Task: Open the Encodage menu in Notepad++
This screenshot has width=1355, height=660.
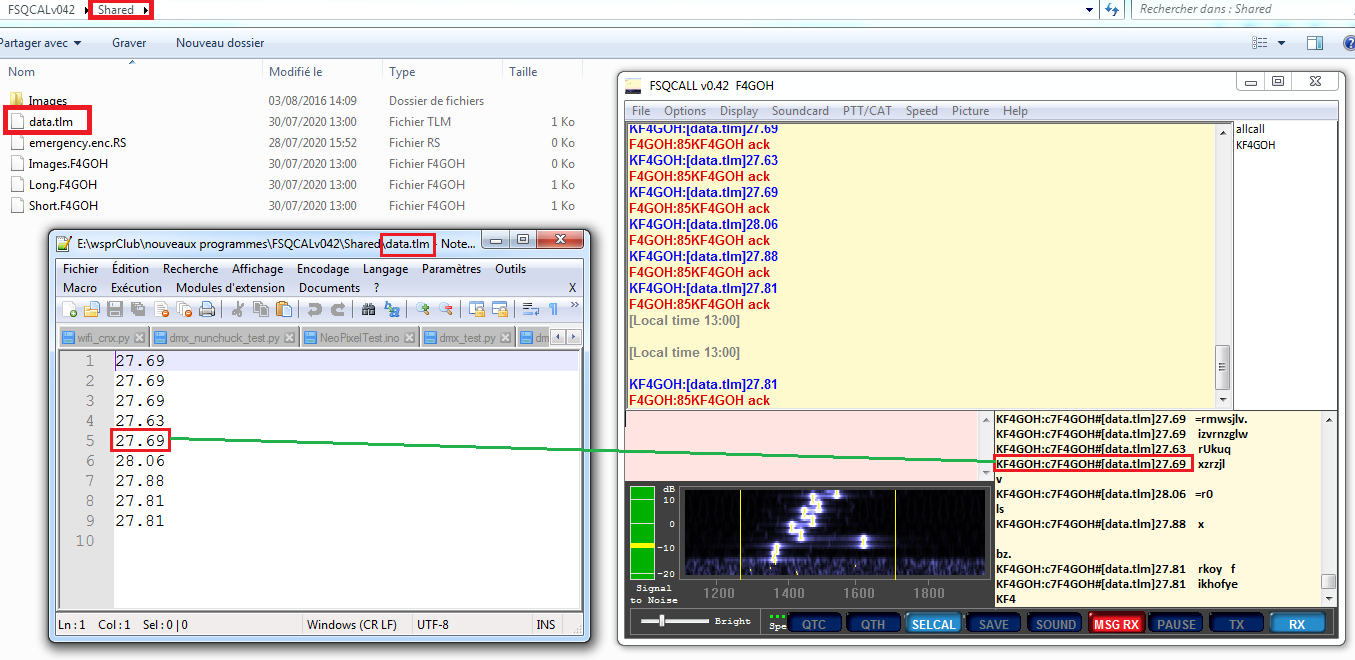Action: [x=323, y=269]
